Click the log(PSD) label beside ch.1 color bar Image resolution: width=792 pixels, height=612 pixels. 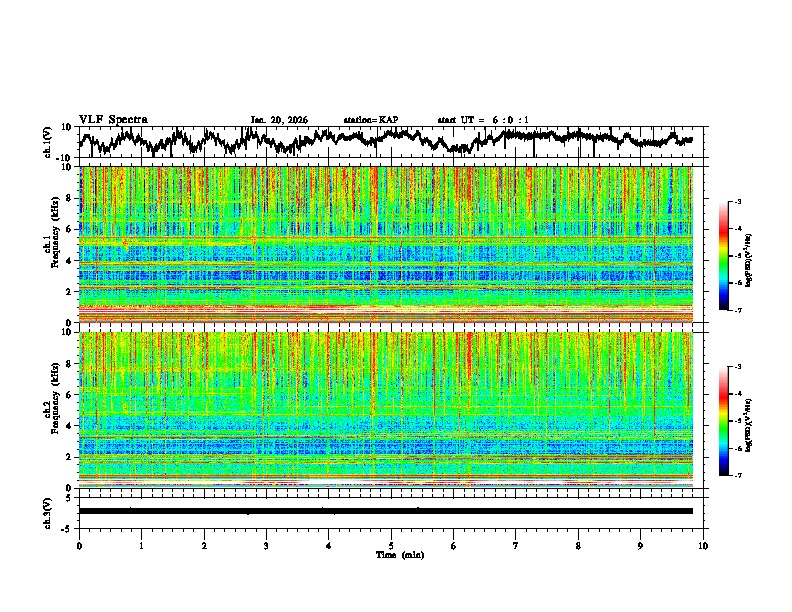click(x=749, y=260)
